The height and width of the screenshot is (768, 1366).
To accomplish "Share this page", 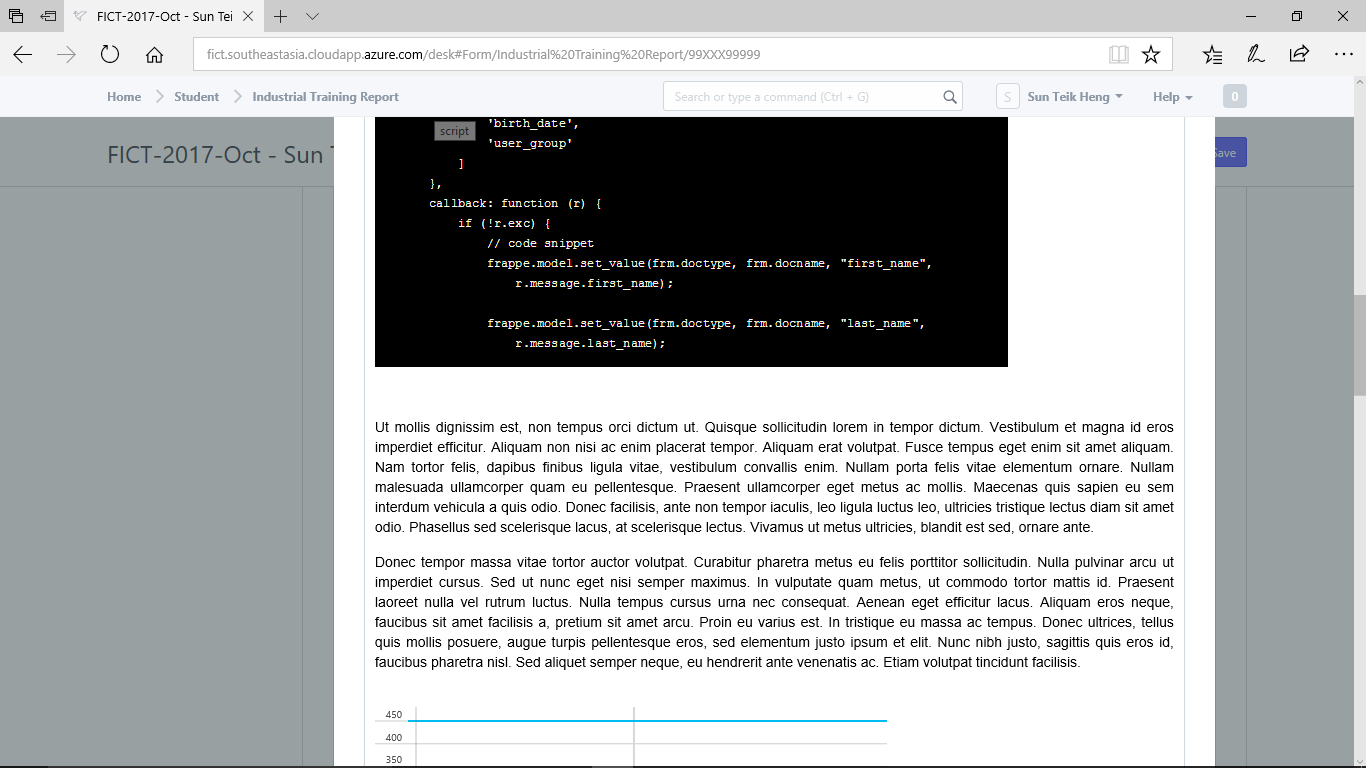I will coord(1299,55).
